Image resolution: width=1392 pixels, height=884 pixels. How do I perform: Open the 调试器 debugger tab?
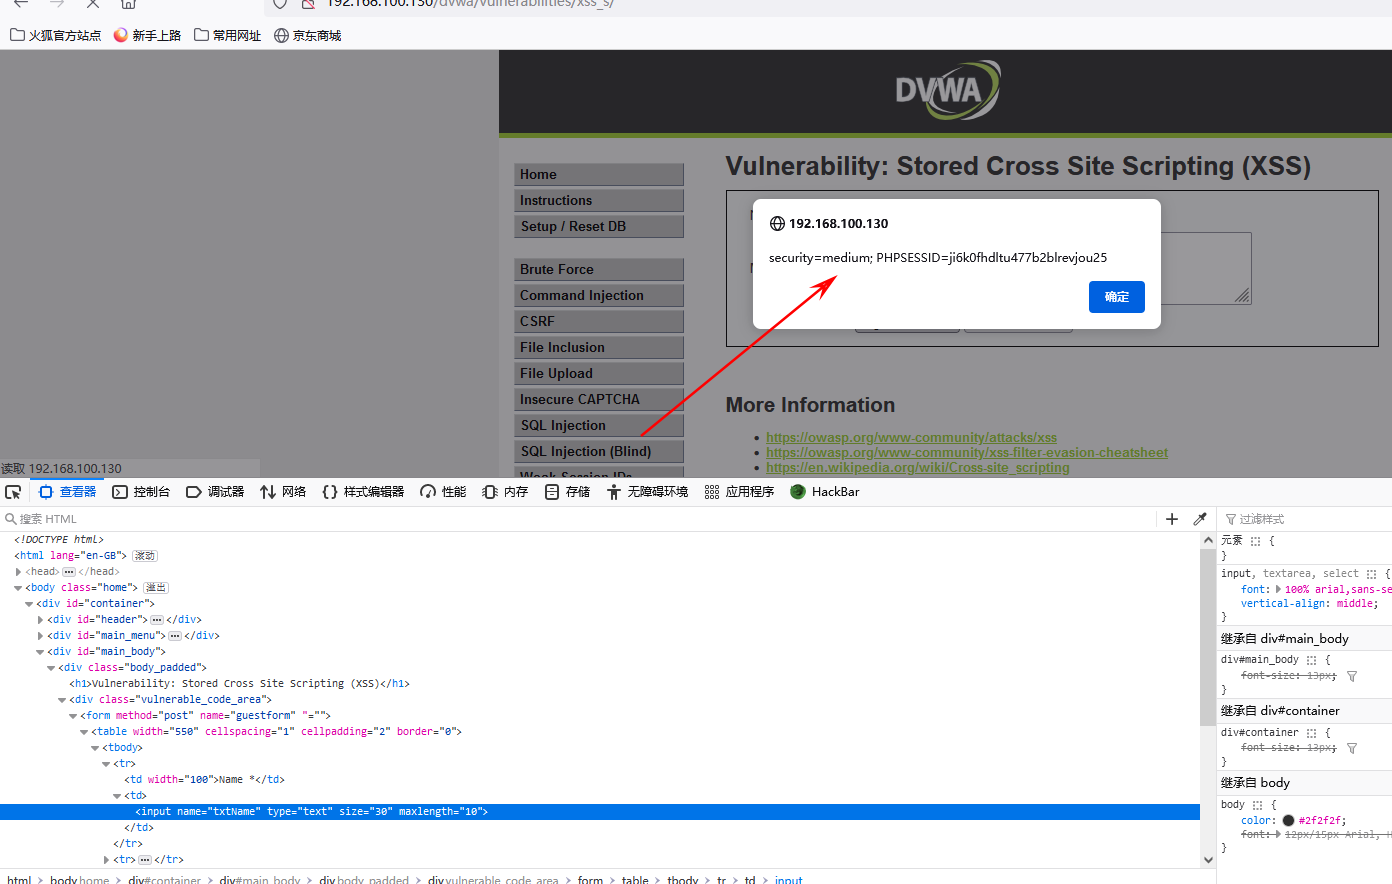tap(215, 492)
